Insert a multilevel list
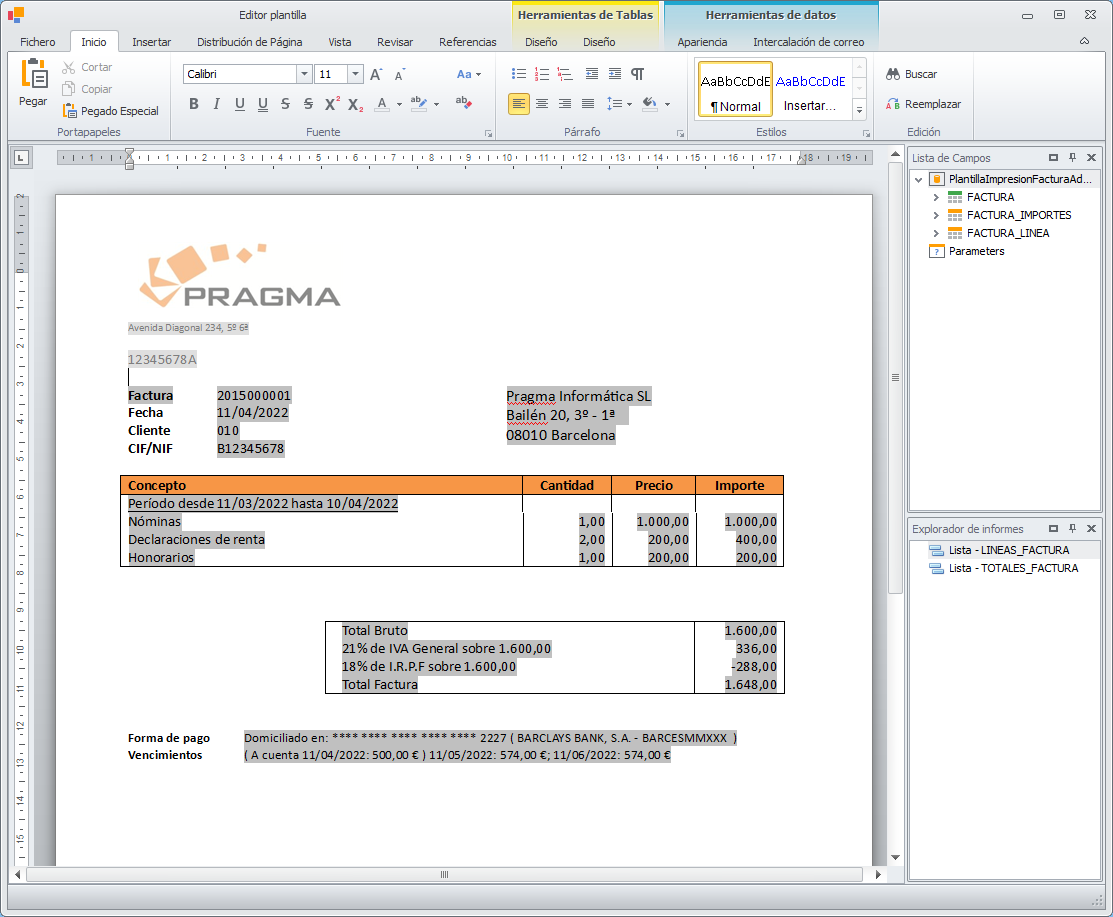The width and height of the screenshot is (1113, 917). coord(565,74)
